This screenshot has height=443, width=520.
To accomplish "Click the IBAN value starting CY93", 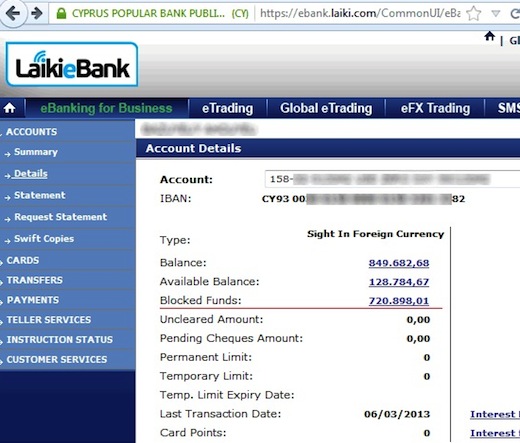I will point(363,199).
